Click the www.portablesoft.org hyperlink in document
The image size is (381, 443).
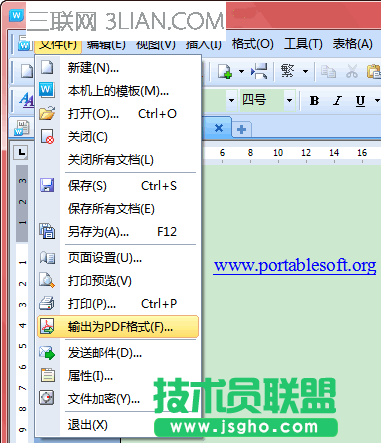point(295,266)
